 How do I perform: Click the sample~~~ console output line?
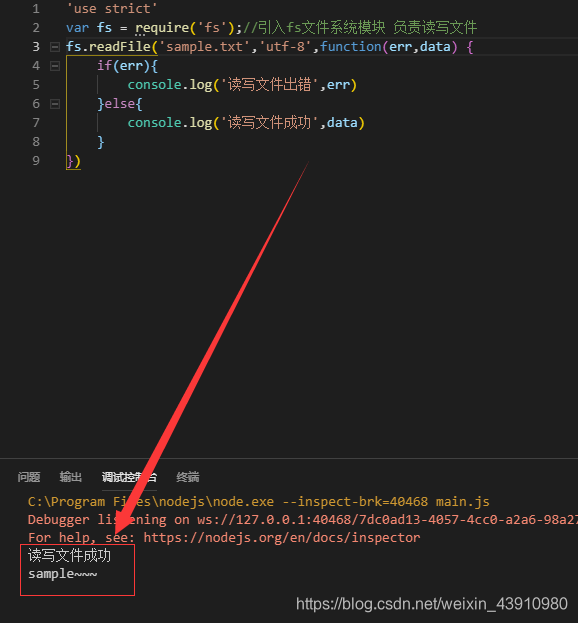[x=62, y=574]
